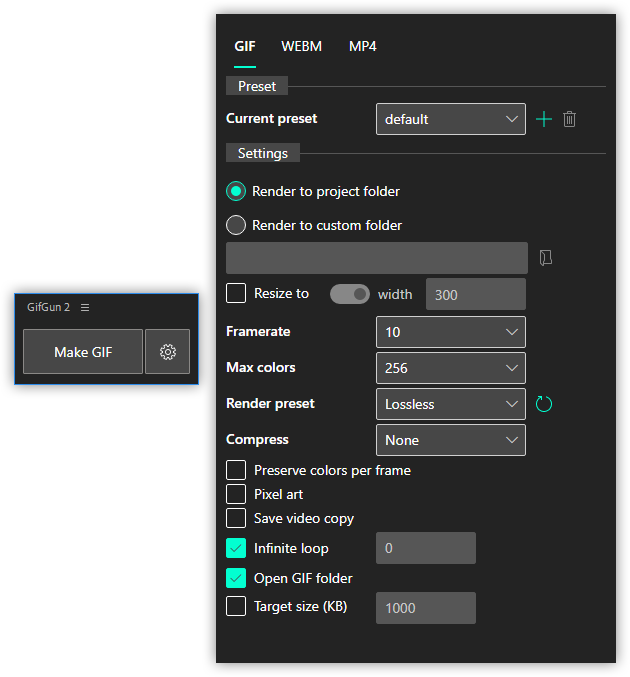Open the GifGun 2 panel hamburger menu
Viewport: 630px width, 677px height.
coord(85,307)
